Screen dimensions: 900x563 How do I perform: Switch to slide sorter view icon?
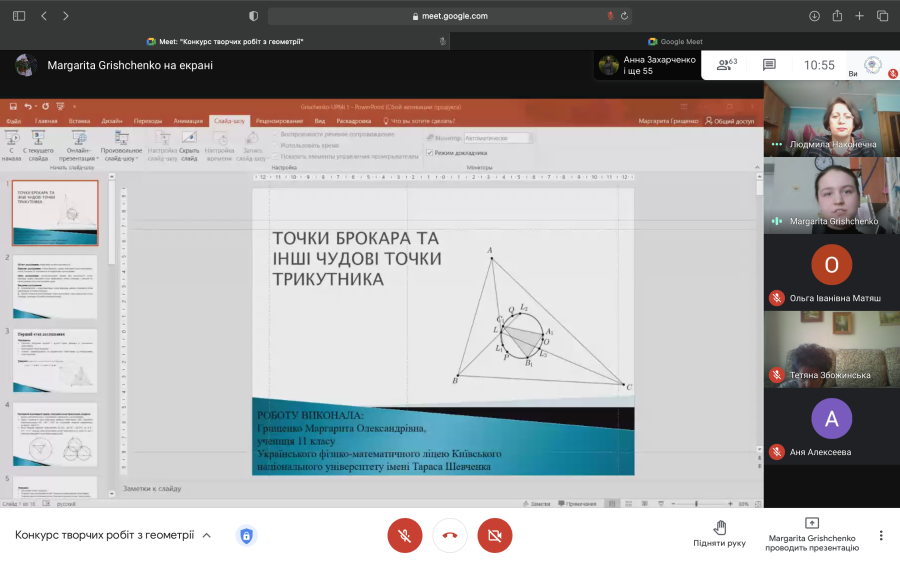629,504
